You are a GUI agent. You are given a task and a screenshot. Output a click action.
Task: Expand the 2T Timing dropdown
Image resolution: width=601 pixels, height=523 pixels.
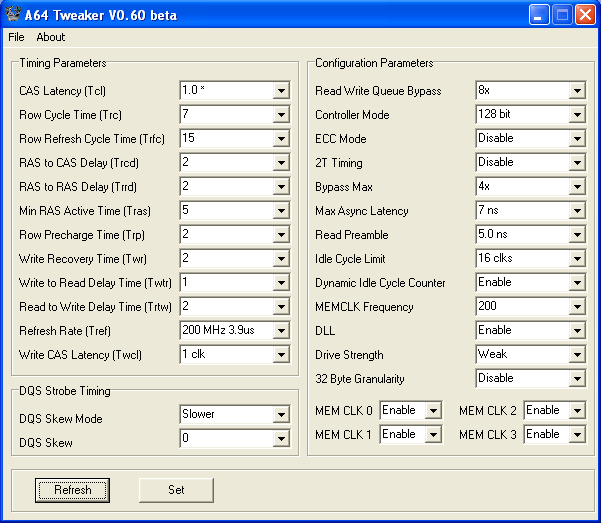(x=577, y=163)
